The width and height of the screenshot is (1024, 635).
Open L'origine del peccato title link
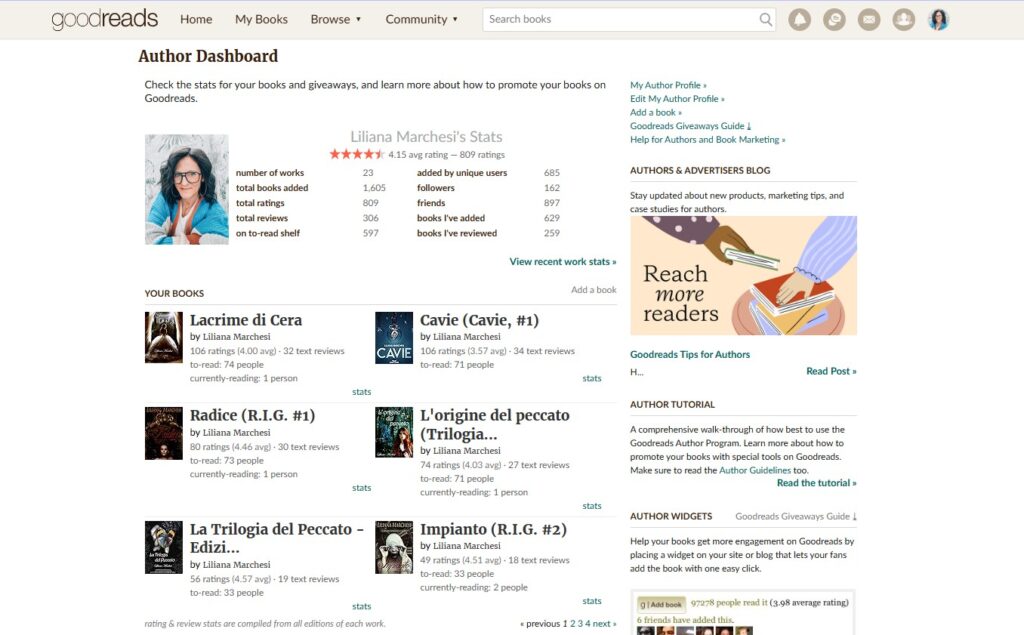point(495,425)
